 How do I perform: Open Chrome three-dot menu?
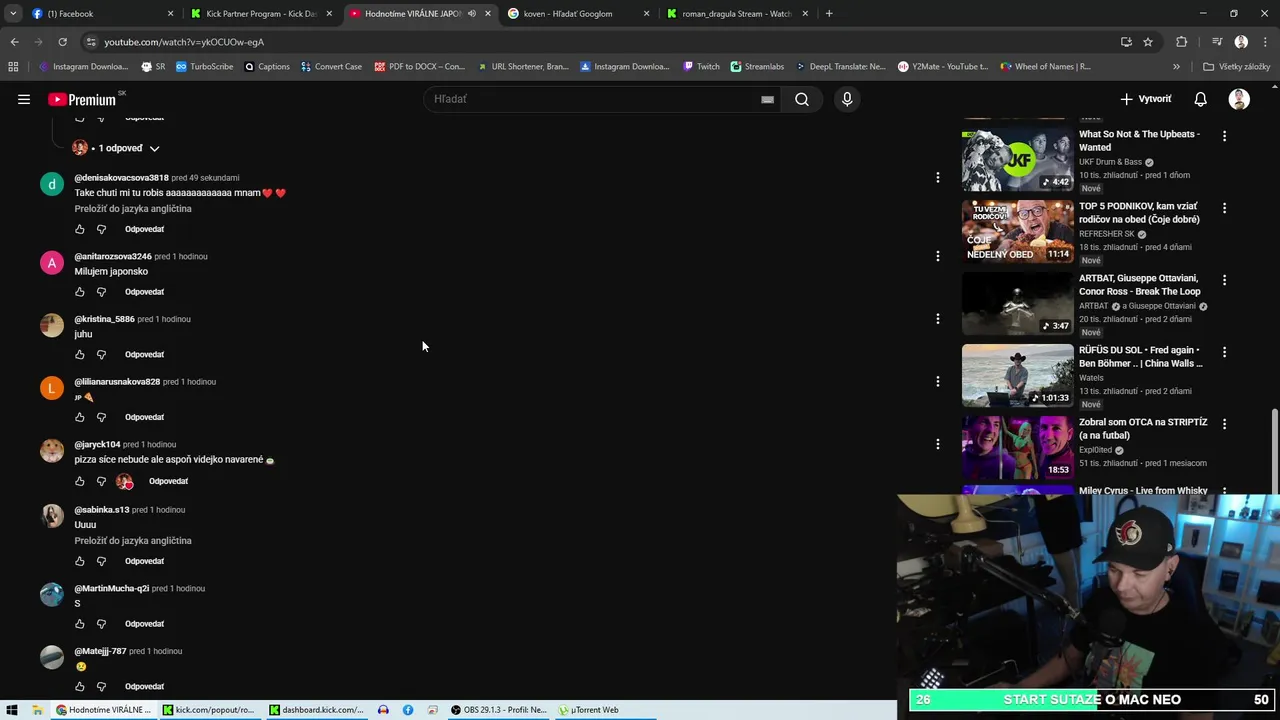(x=1266, y=42)
